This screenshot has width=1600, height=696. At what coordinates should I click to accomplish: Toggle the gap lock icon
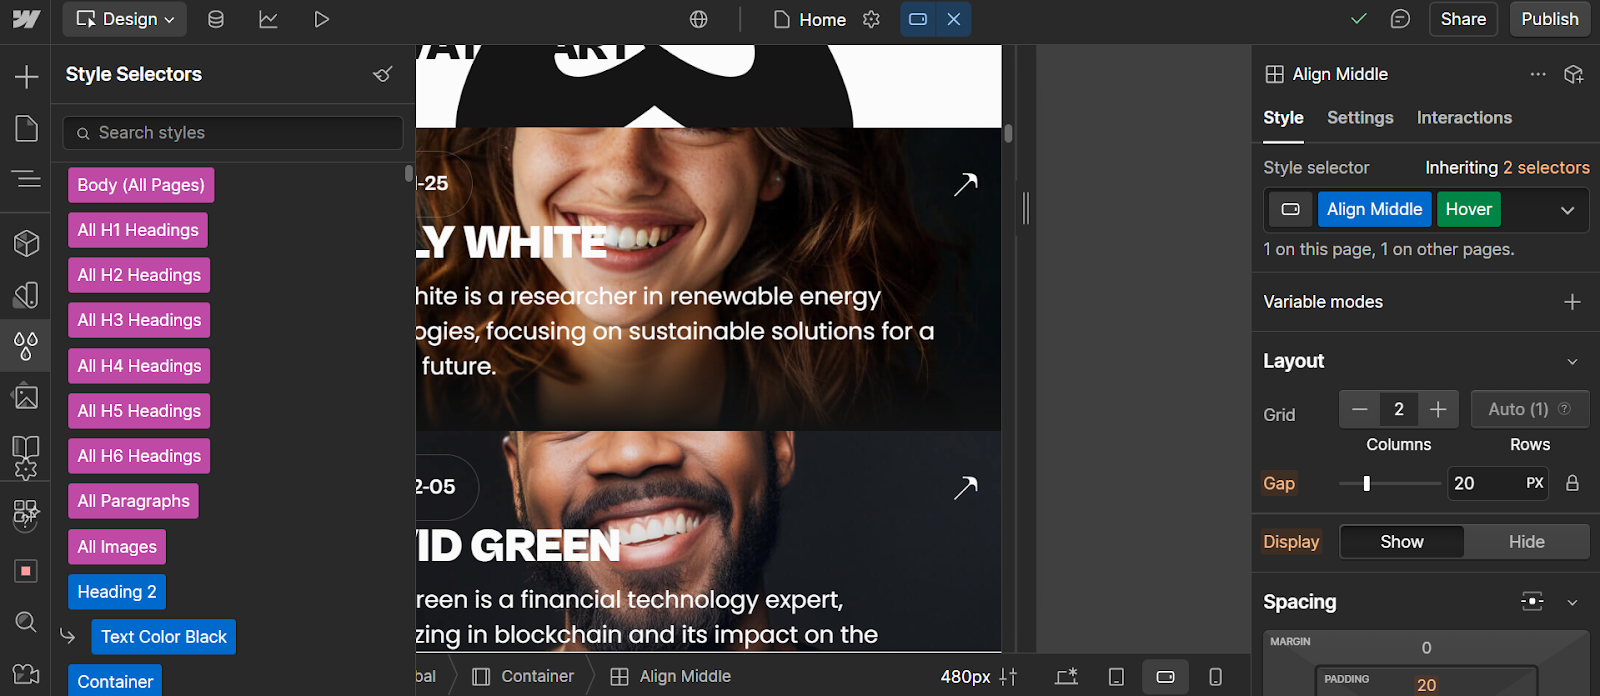tap(1572, 483)
